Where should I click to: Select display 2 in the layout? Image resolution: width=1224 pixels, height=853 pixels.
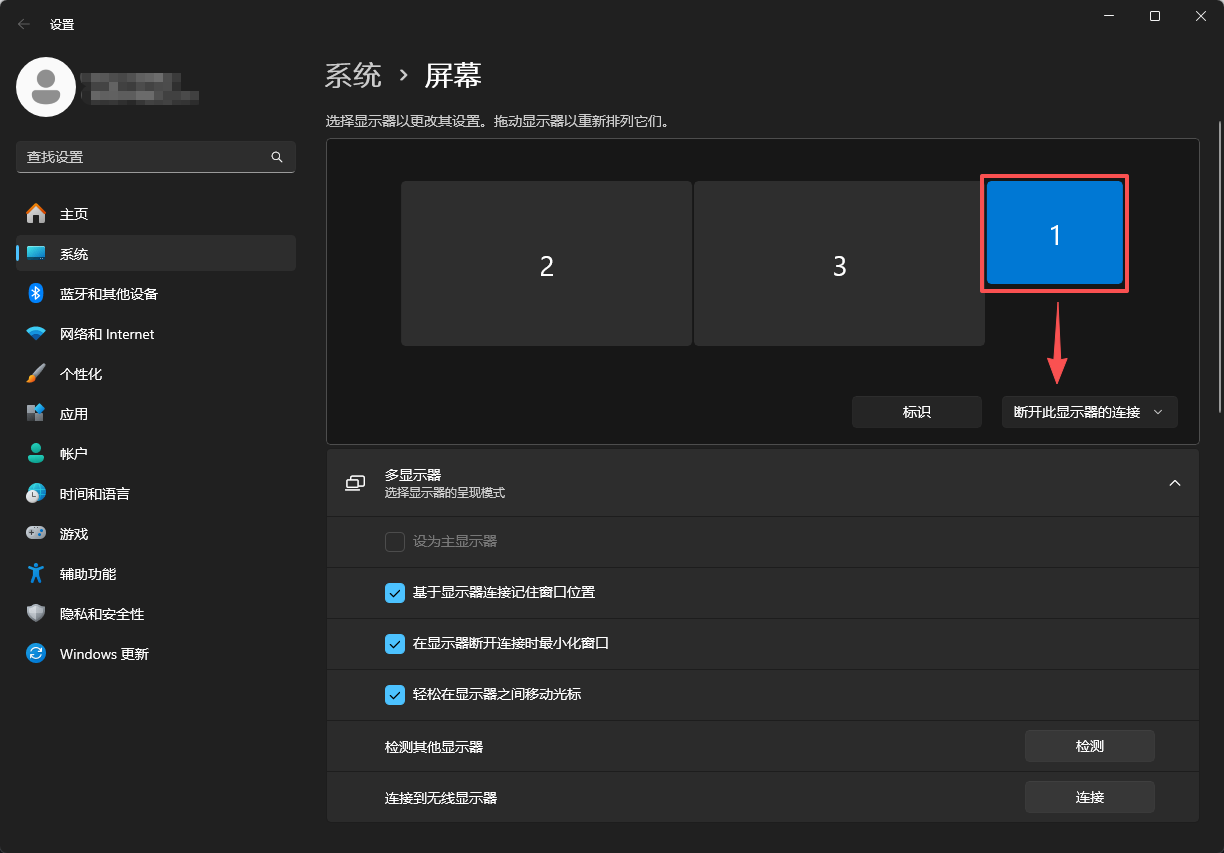point(546,264)
